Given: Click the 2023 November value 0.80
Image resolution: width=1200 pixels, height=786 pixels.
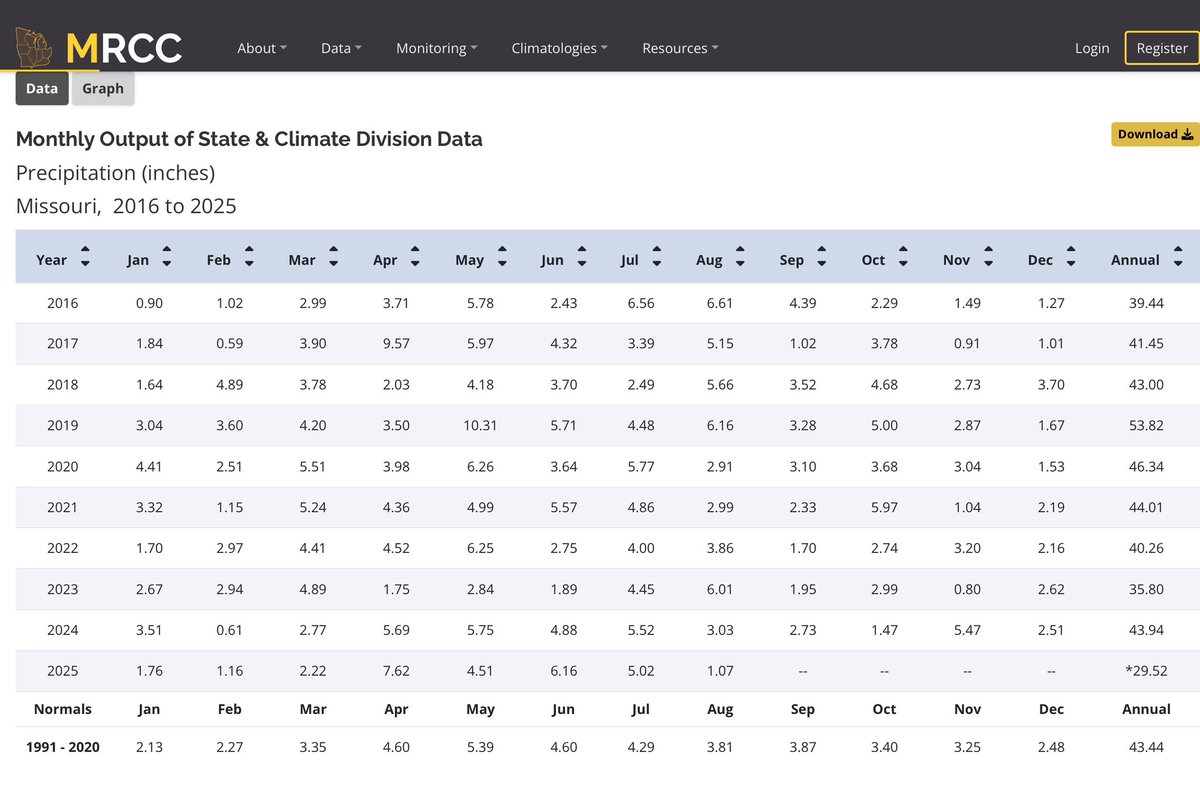Looking at the screenshot, I should [x=967, y=589].
